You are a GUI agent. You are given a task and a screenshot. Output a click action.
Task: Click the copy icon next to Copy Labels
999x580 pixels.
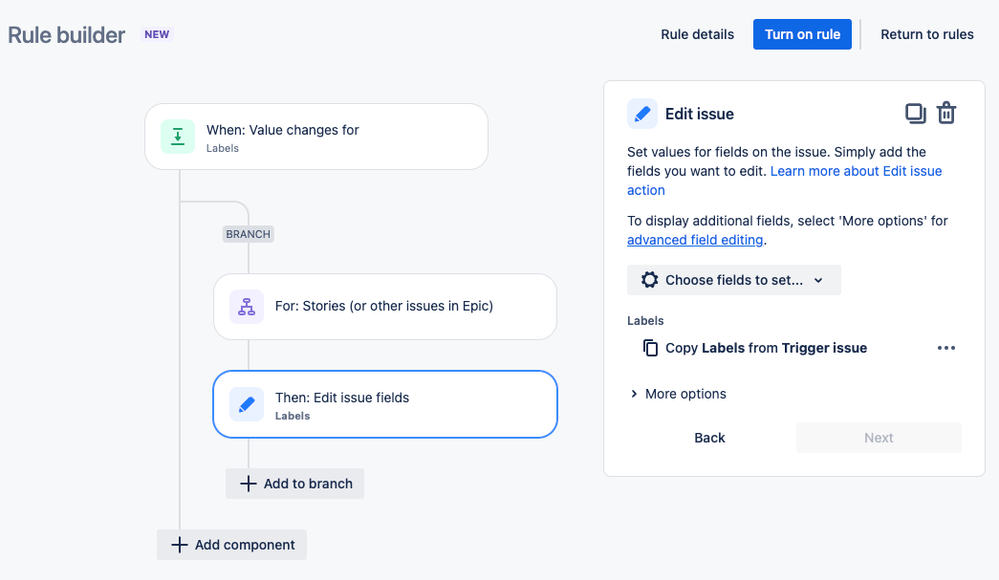click(x=650, y=348)
